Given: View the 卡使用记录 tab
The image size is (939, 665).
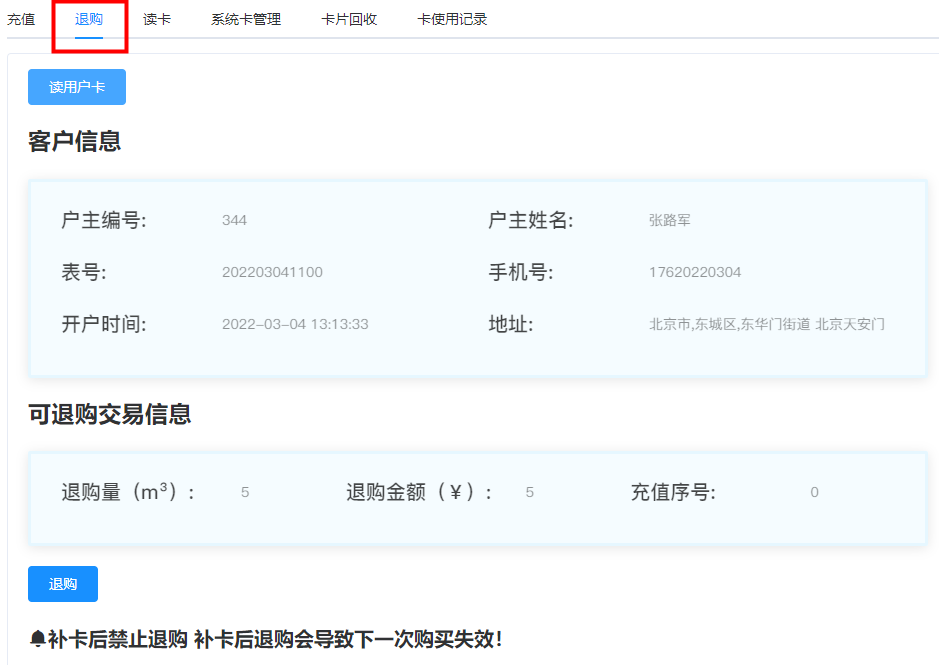Looking at the screenshot, I should (452, 19).
